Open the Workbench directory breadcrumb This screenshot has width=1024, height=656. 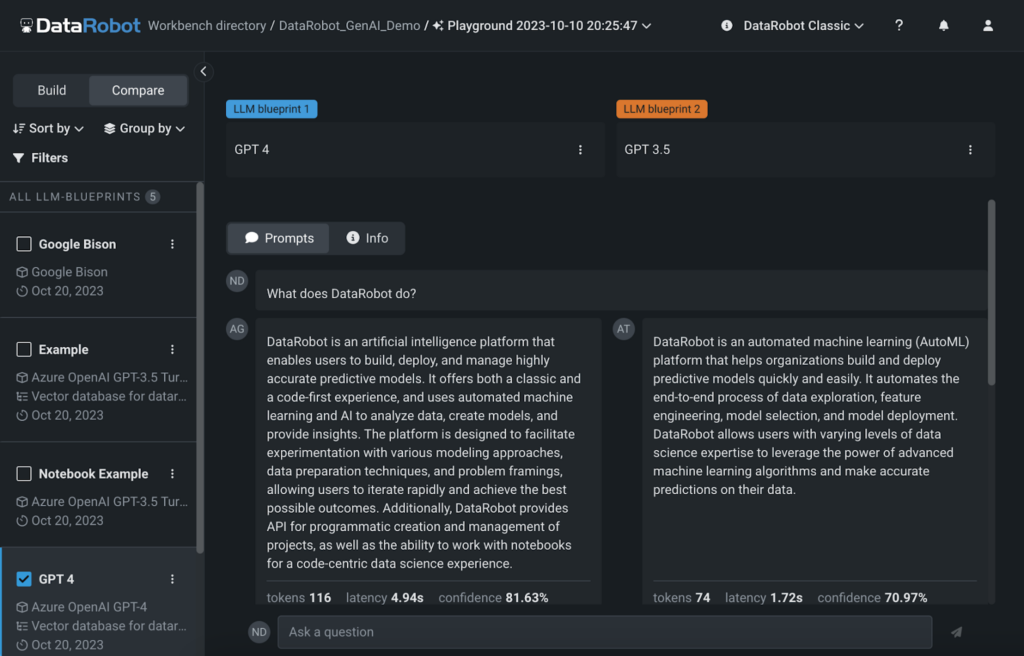point(207,25)
